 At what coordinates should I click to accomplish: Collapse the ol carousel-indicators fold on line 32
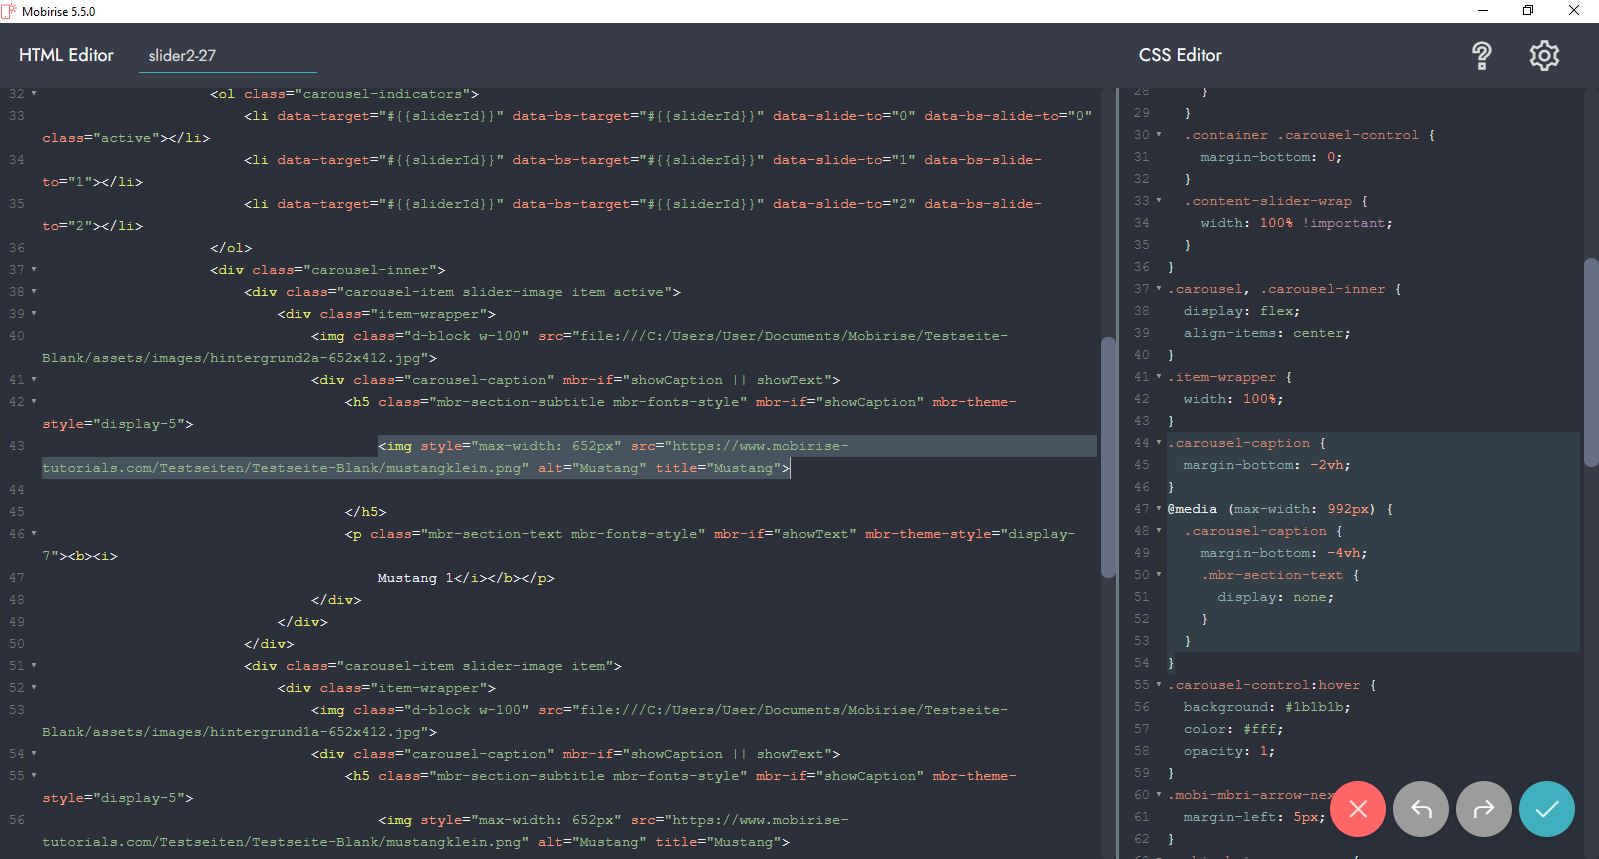[x=34, y=94]
